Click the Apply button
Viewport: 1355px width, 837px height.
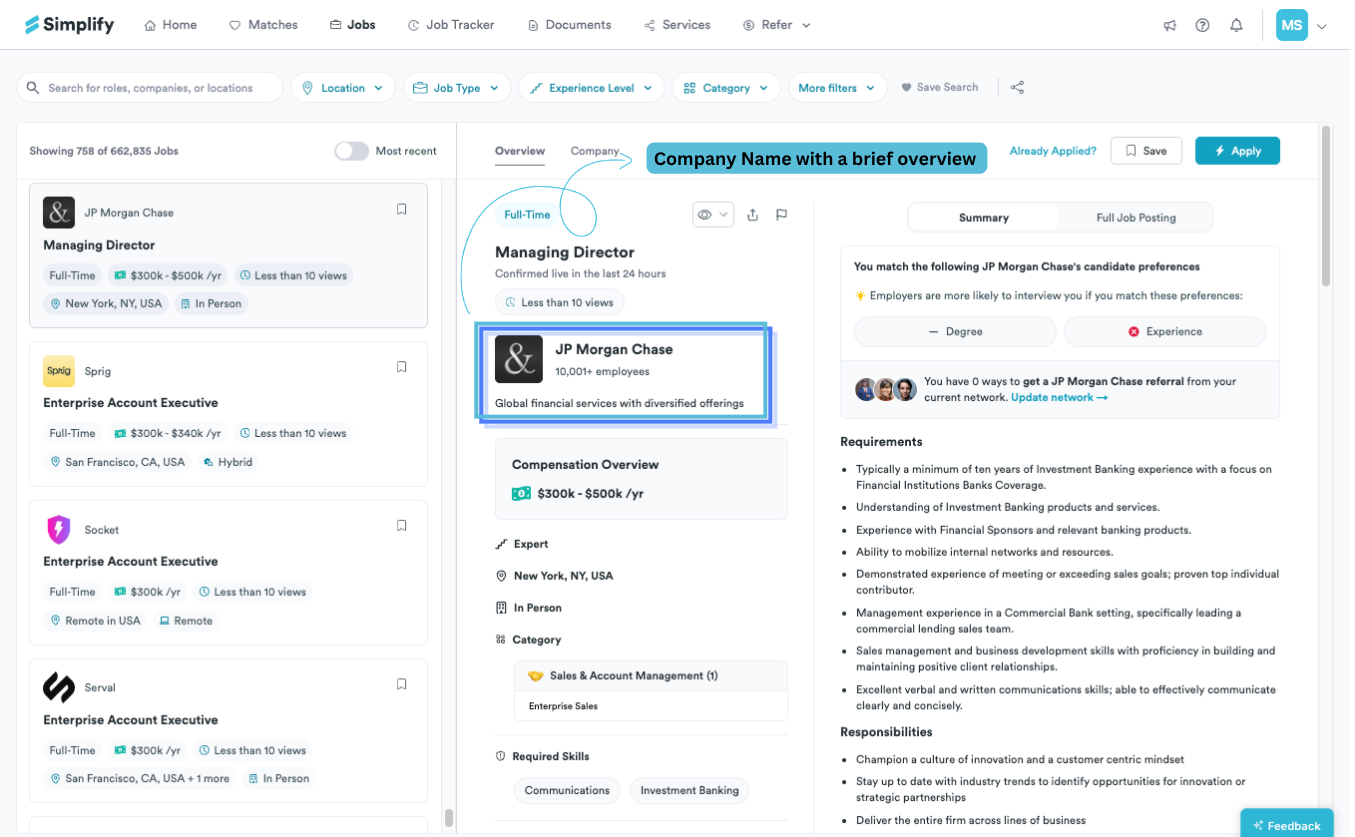(1237, 151)
